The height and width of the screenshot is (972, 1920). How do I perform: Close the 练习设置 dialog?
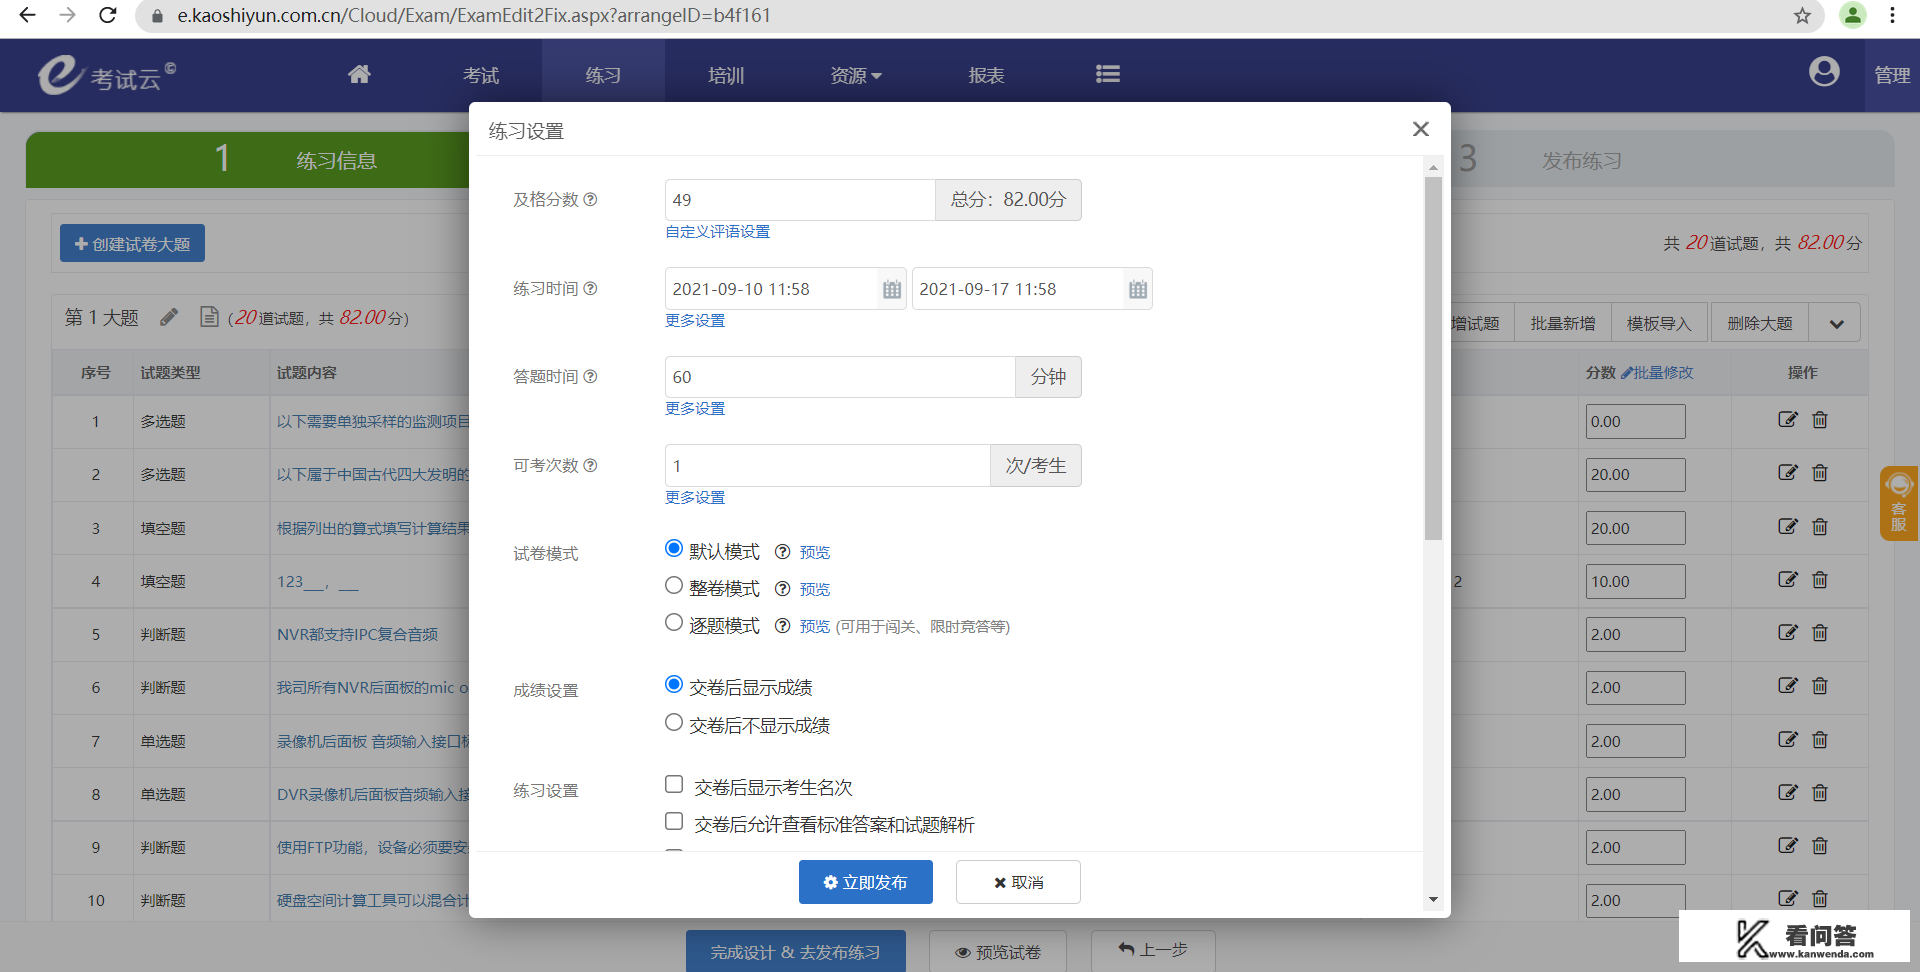[x=1420, y=129]
